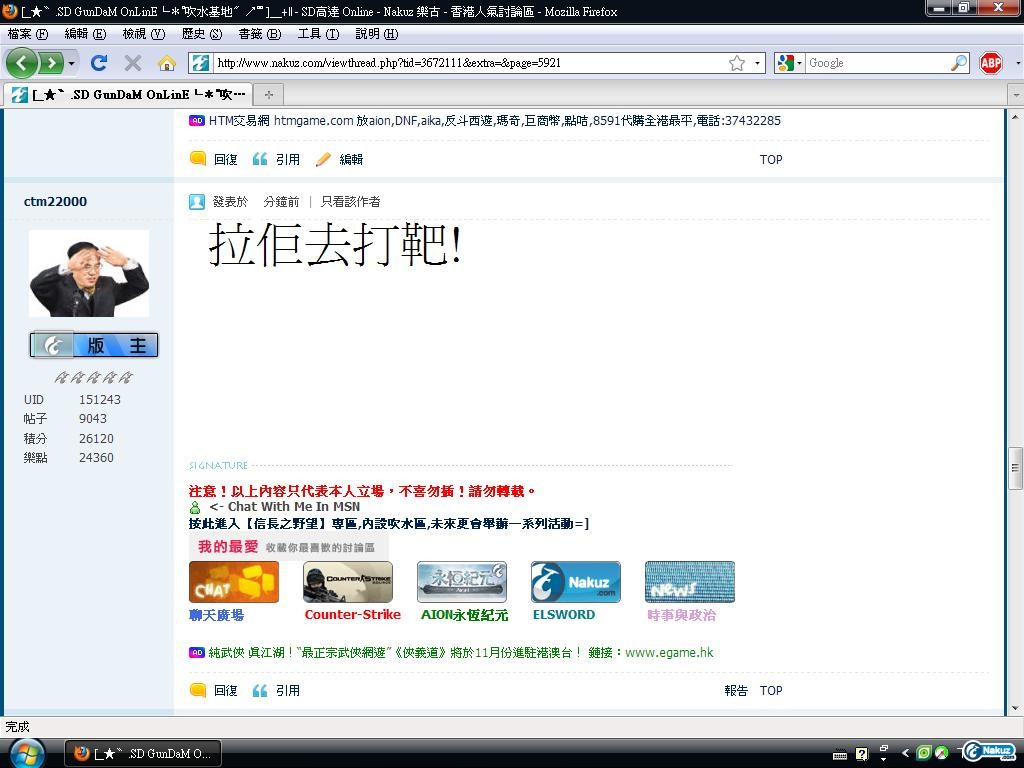Click the page vertical scrollbar thumb
Viewport: 1024px width, 768px height.
1015,468
